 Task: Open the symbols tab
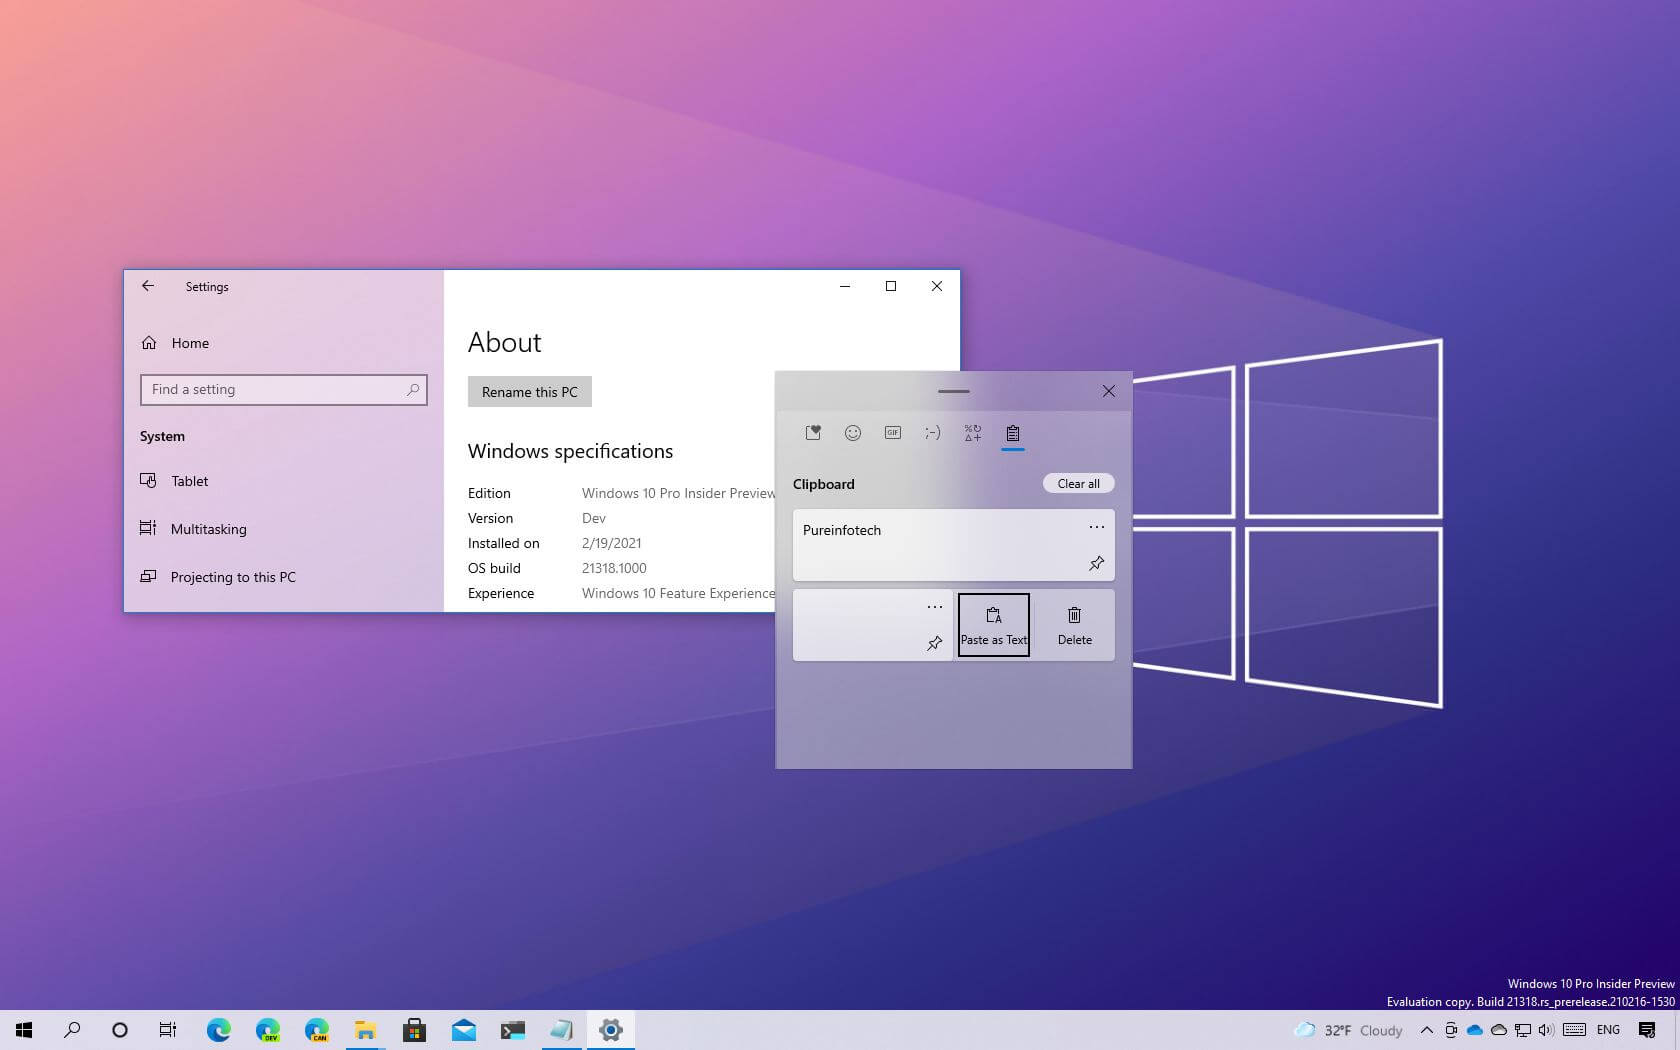click(x=972, y=433)
